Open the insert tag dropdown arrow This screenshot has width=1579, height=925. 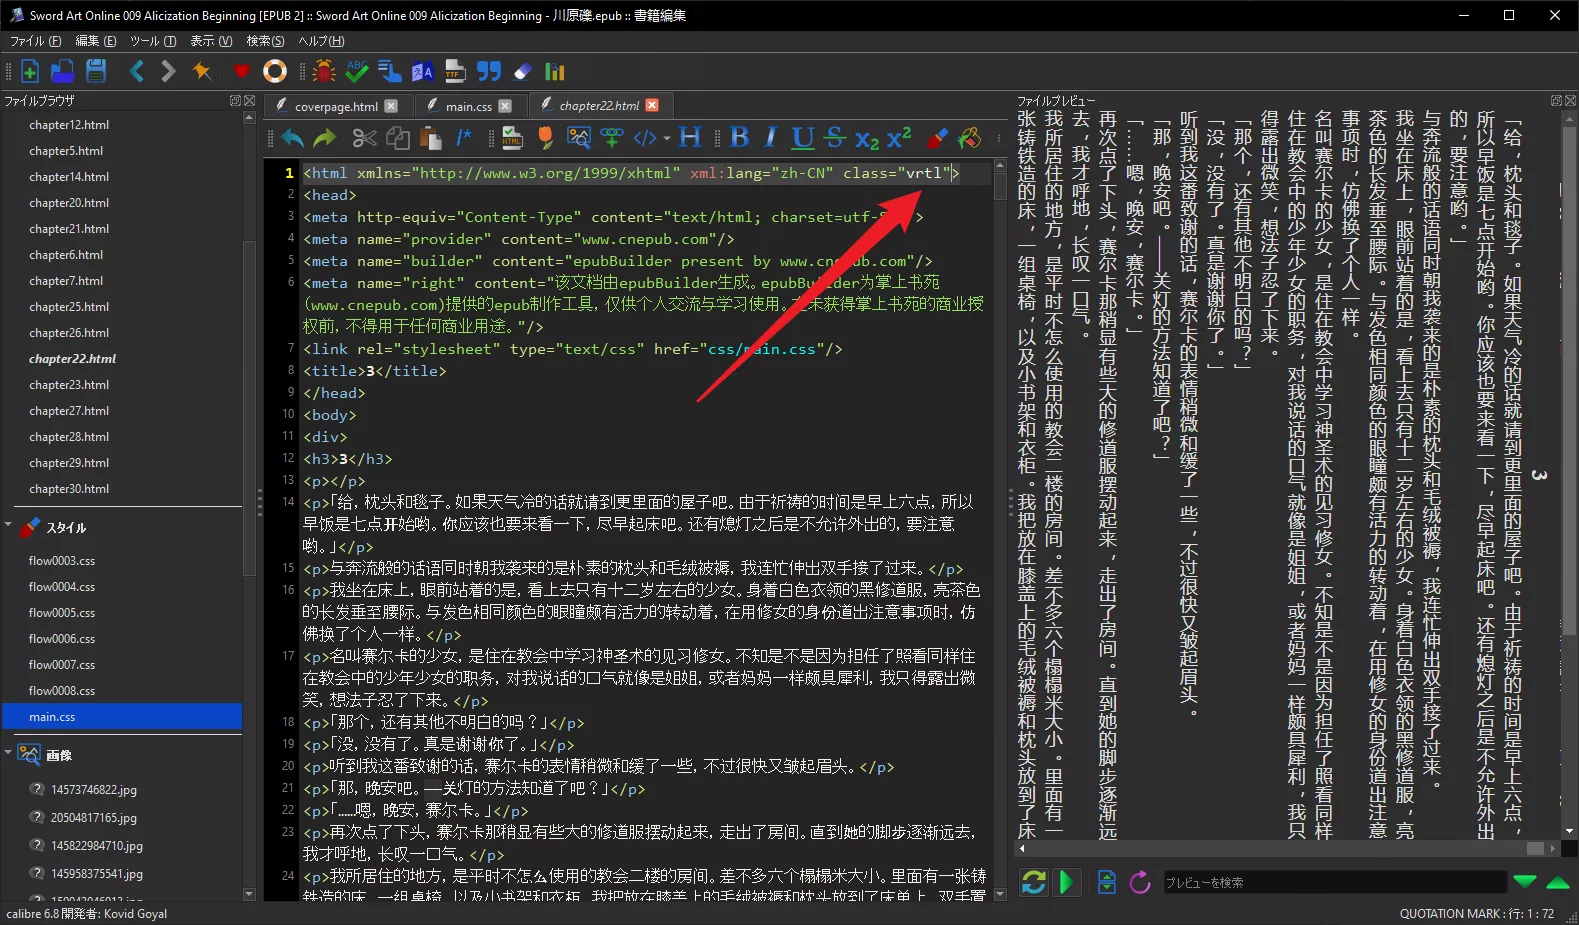665,138
